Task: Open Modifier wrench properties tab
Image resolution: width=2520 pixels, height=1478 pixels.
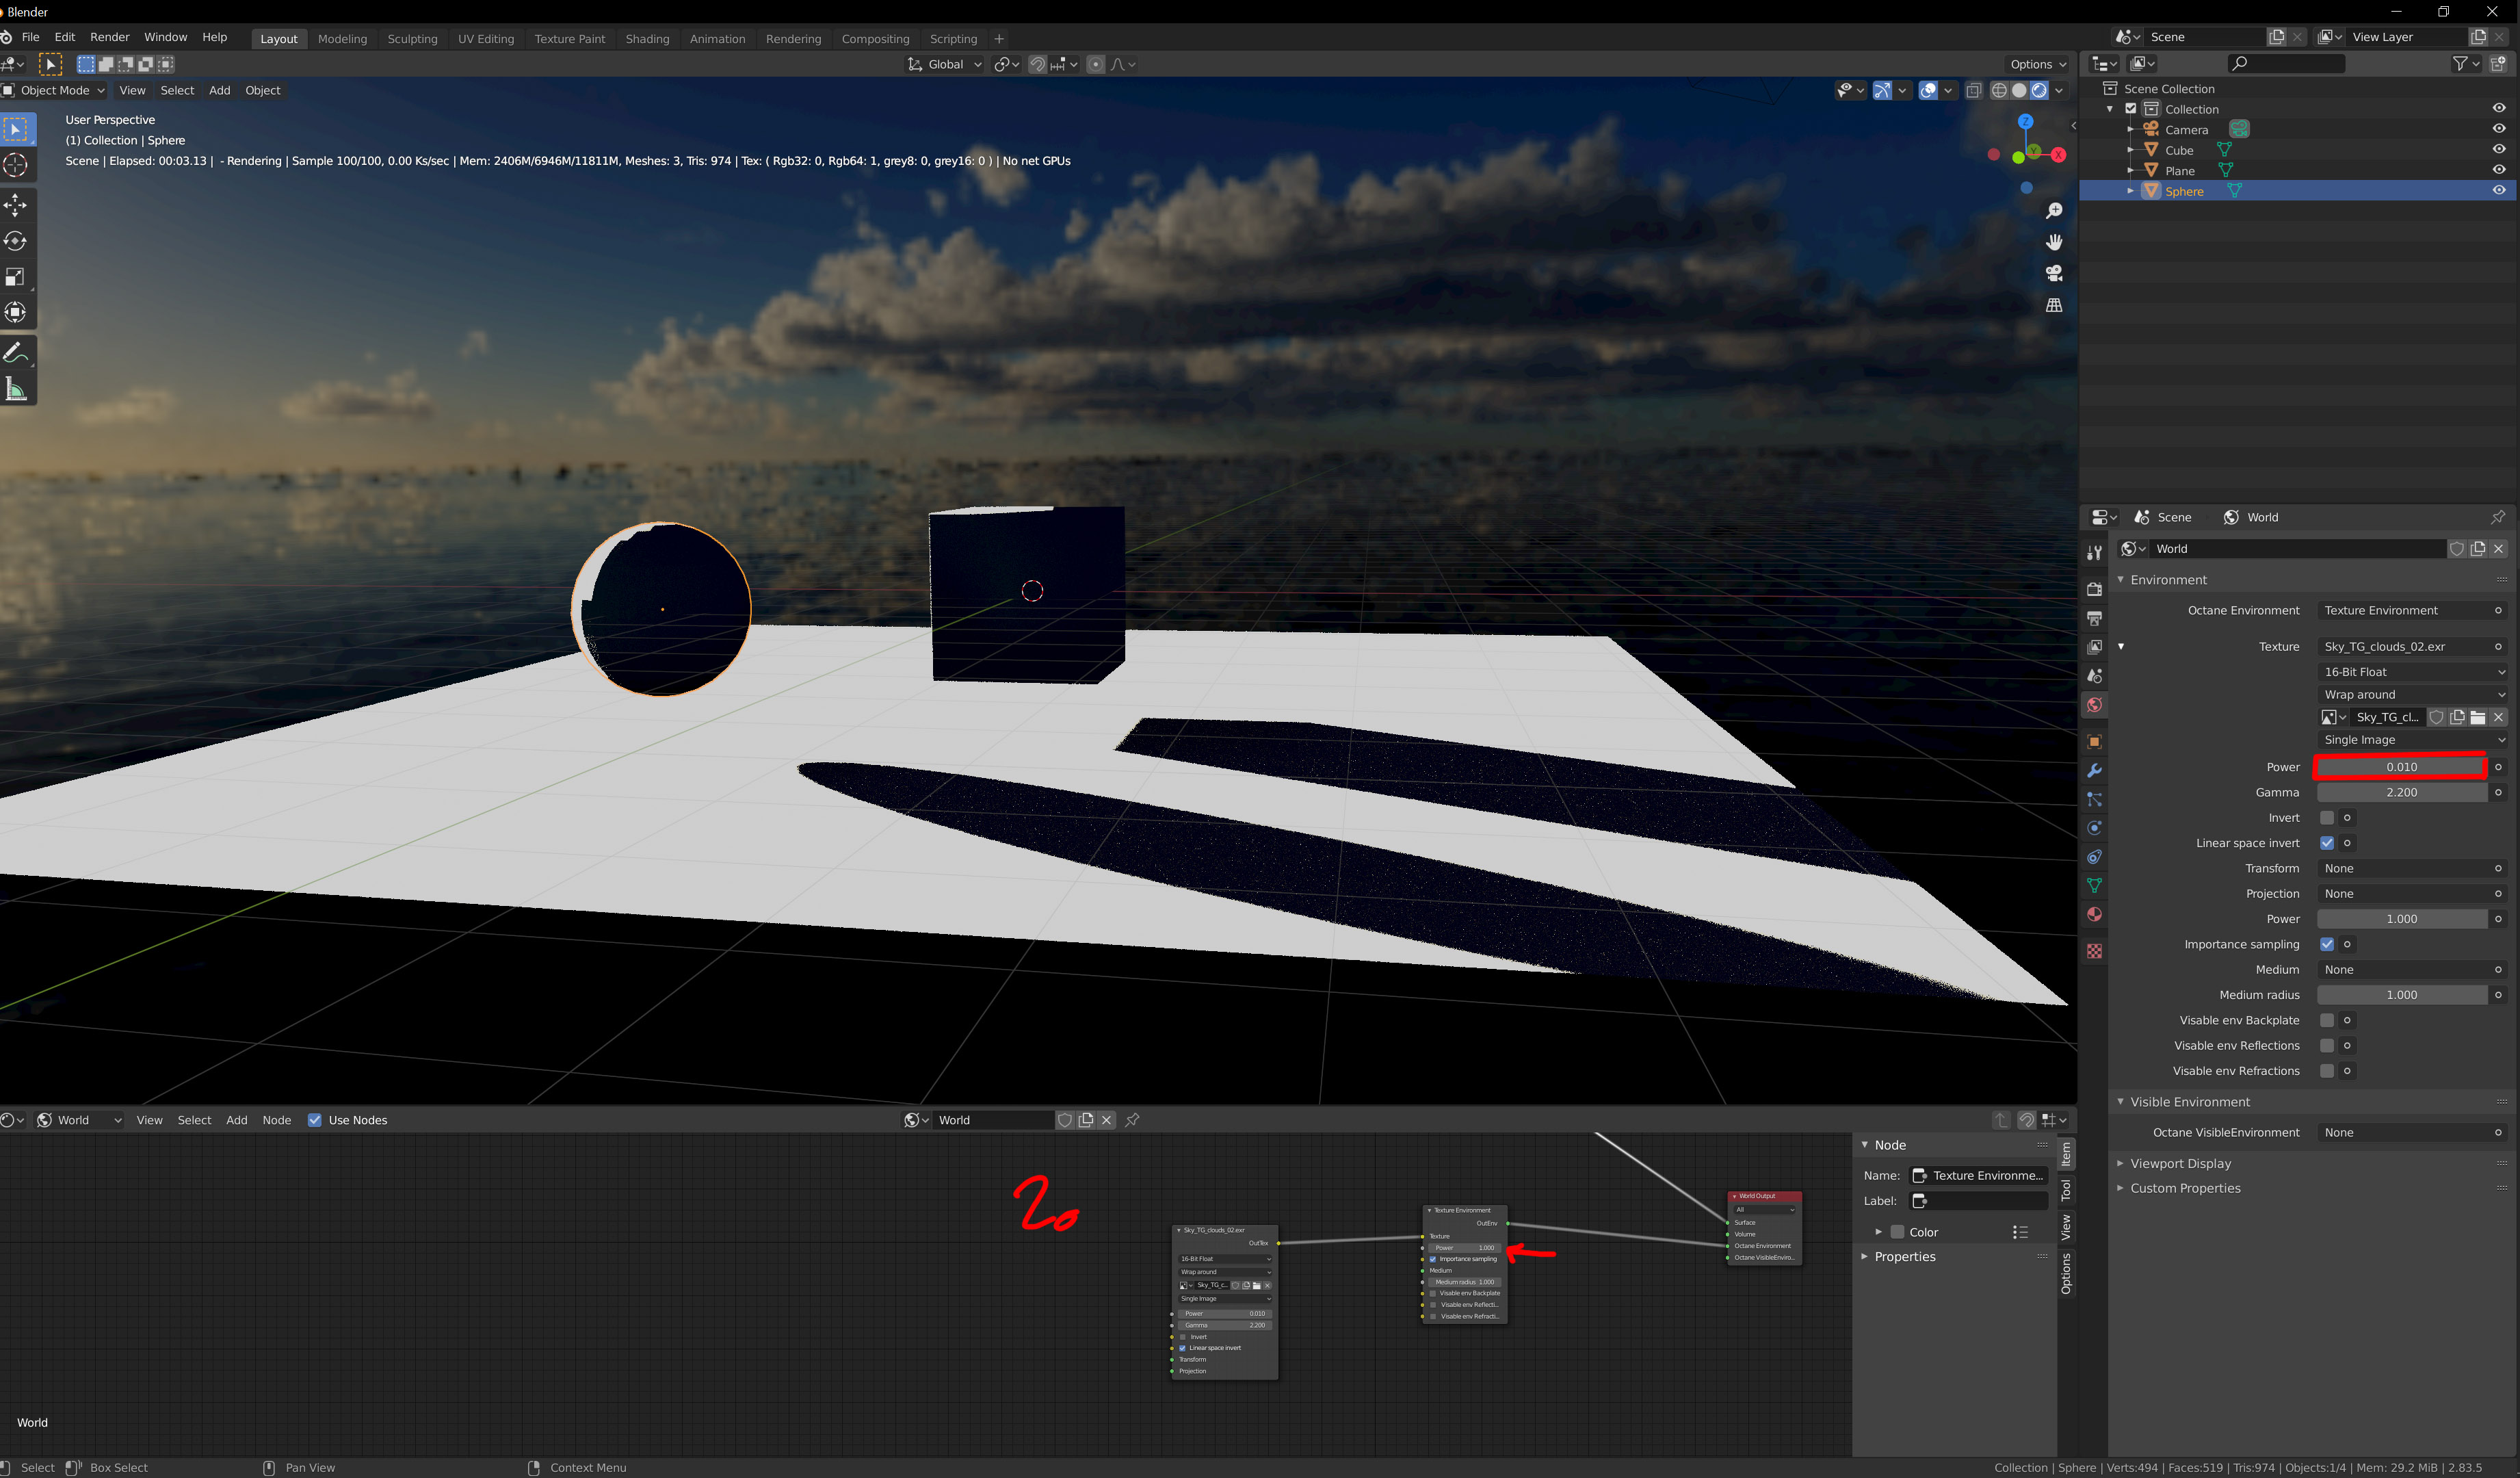Action: (2094, 771)
